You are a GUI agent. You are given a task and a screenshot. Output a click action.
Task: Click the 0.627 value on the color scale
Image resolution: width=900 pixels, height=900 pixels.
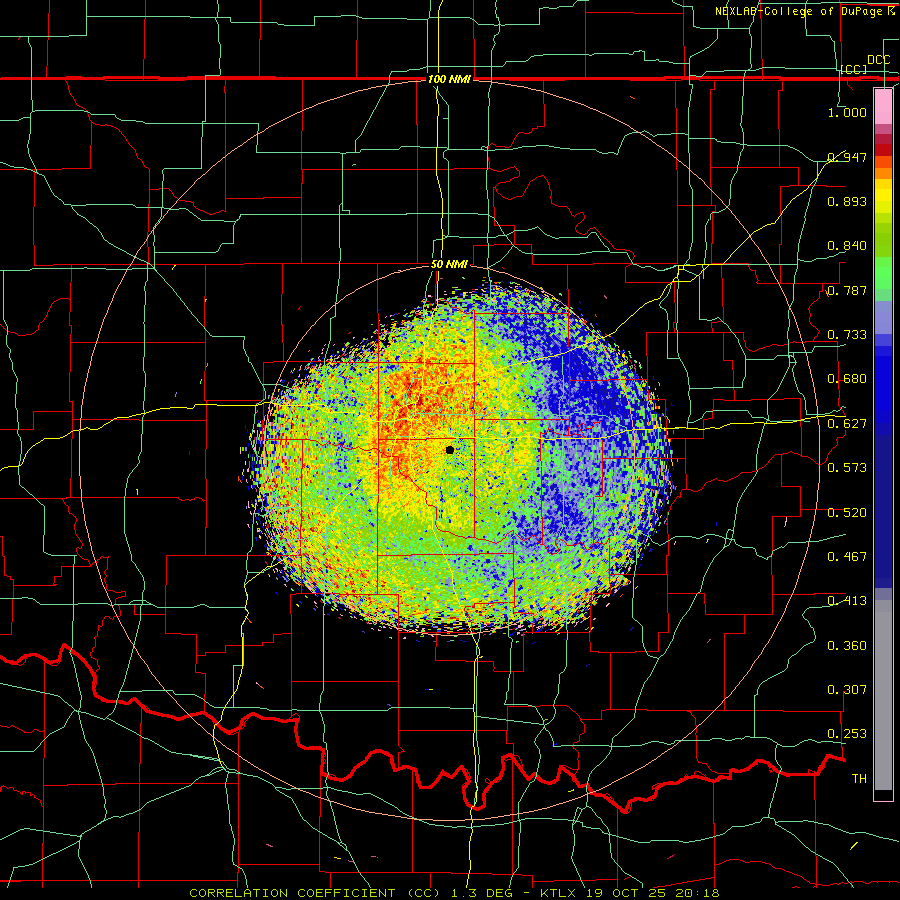[847, 424]
